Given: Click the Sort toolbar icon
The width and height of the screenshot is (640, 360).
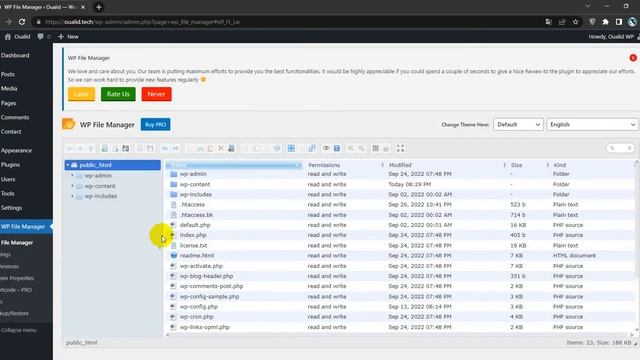Looking at the screenshot, I should [386, 148].
